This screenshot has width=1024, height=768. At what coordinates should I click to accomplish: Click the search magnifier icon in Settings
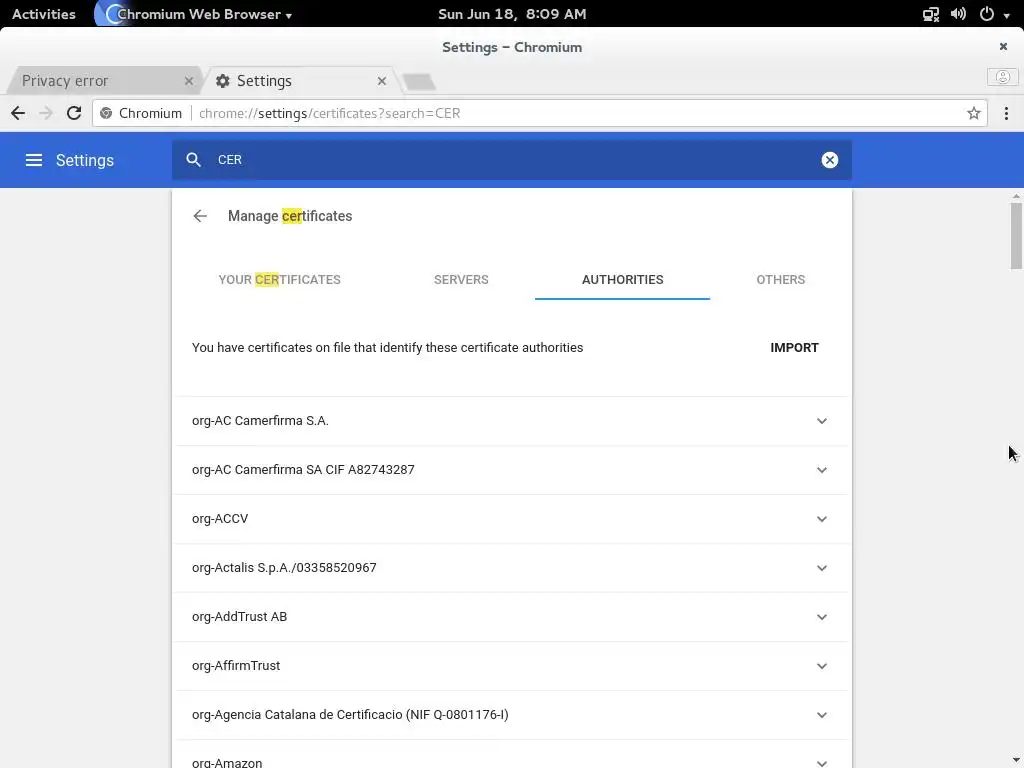pyautogui.click(x=193, y=160)
